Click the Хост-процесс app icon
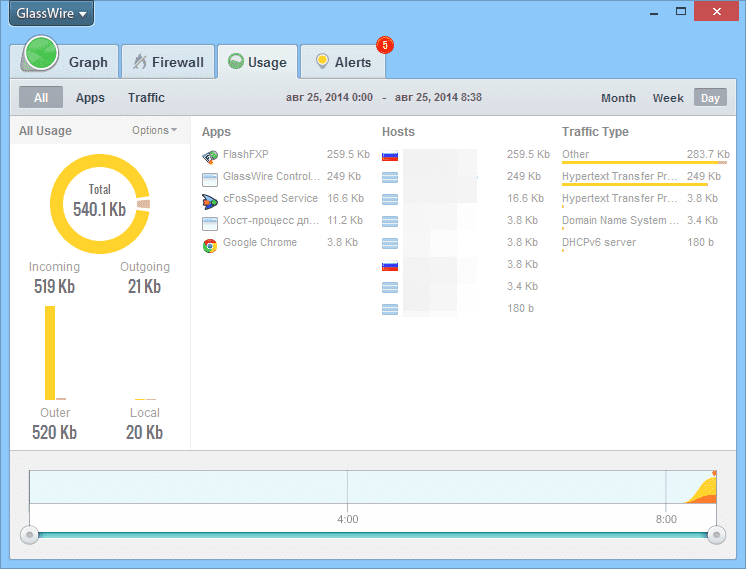The width and height of the screenshot is (746, 569). pyautogui.click(x=210, y=222)
